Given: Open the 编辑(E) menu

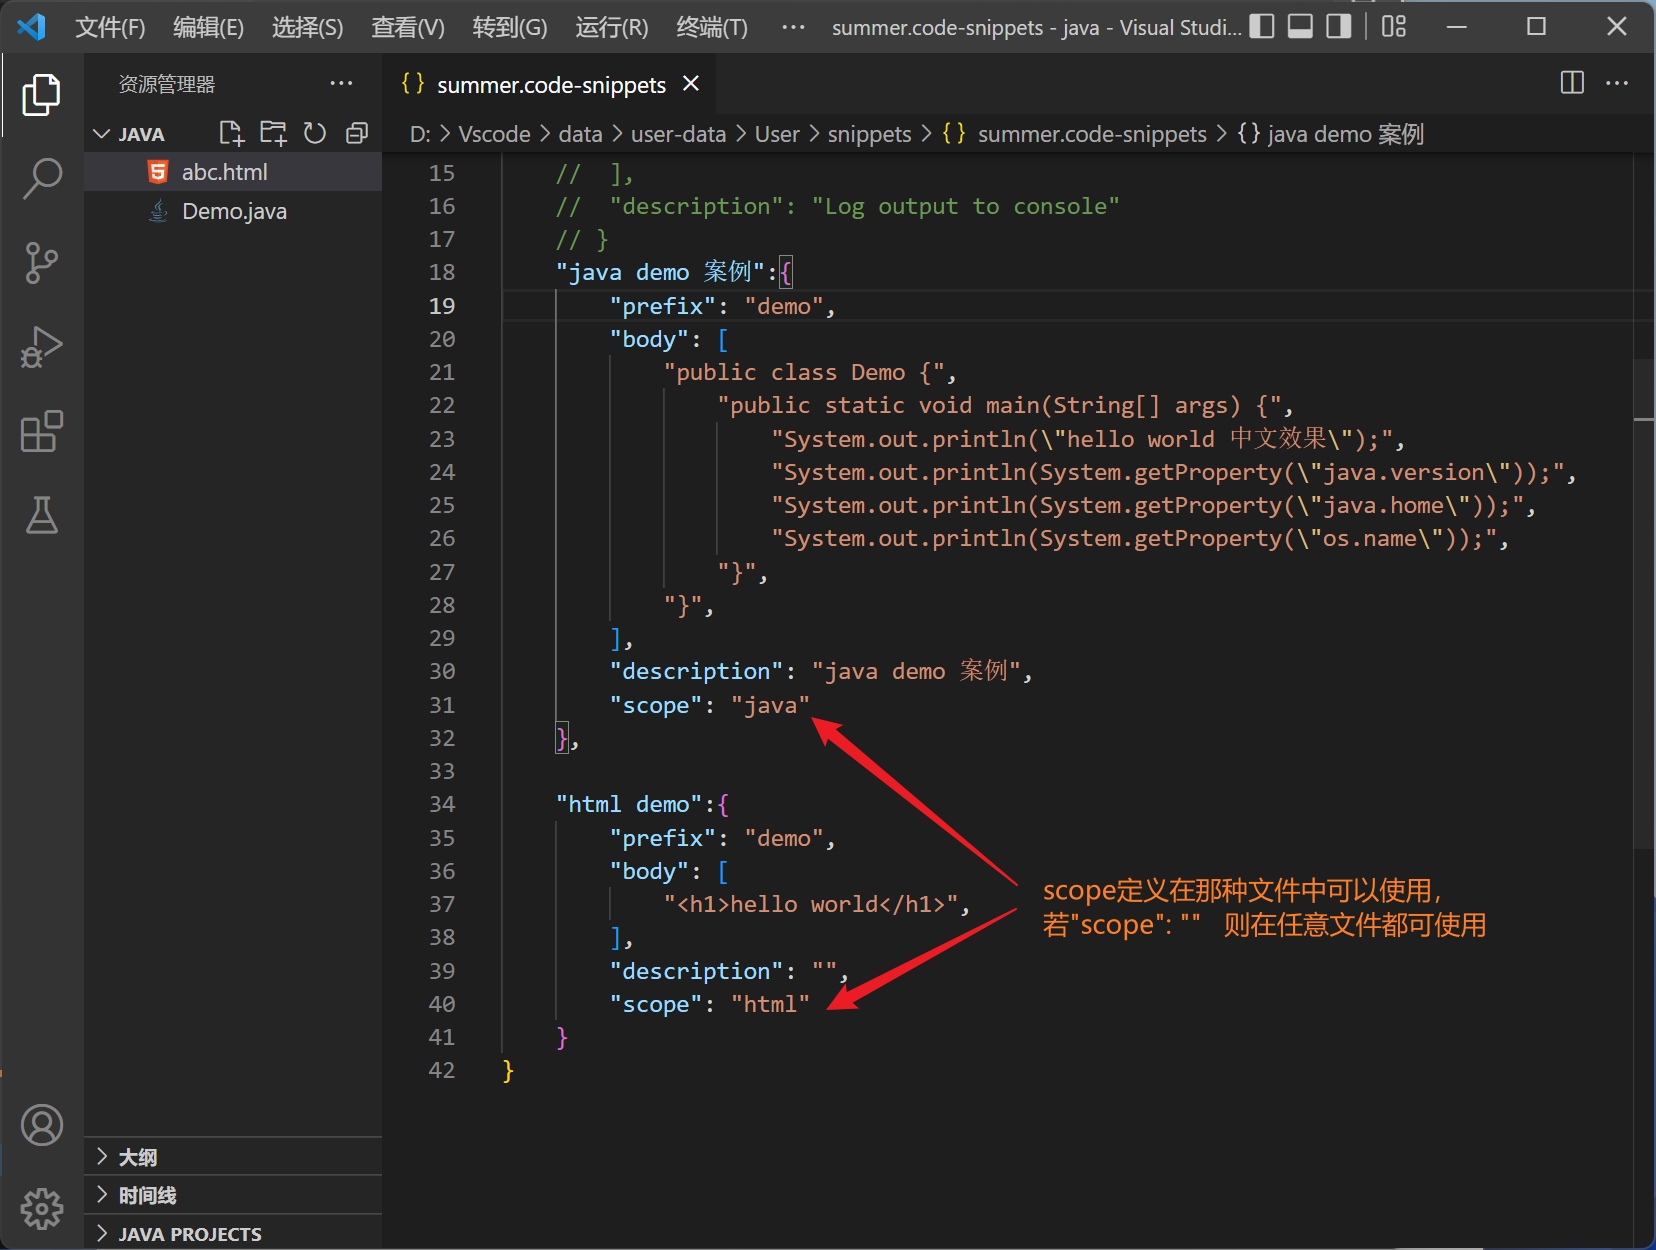Looking at the screenshot, I should [208, 27].
